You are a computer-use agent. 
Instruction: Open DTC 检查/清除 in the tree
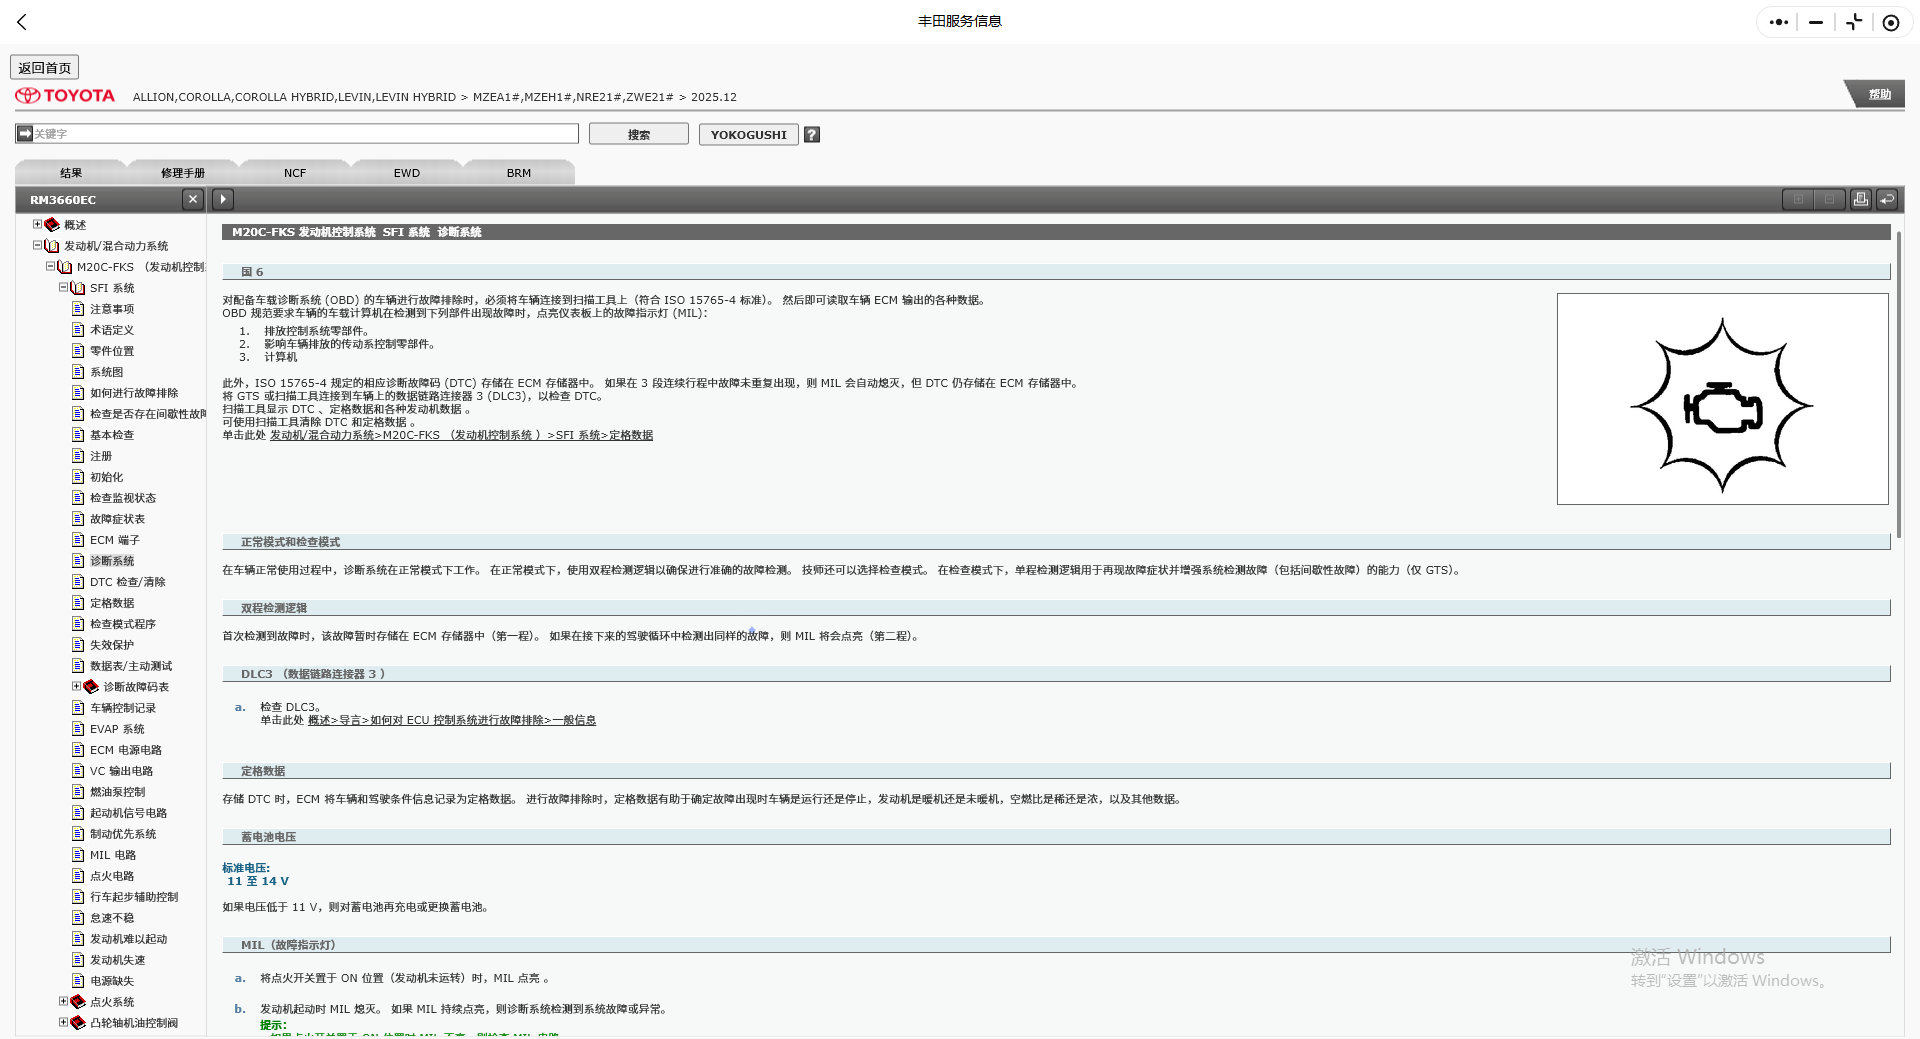click(x=128, y=582)
